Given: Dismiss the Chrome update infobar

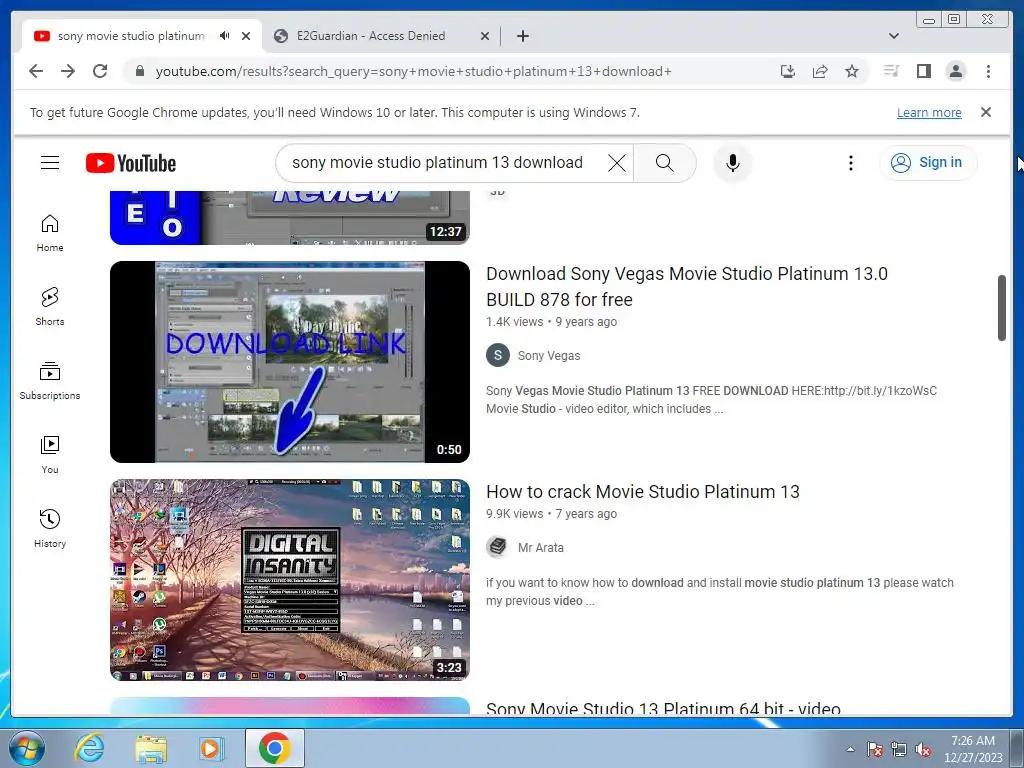Looking at the screenshot, I should click(985, 112).
